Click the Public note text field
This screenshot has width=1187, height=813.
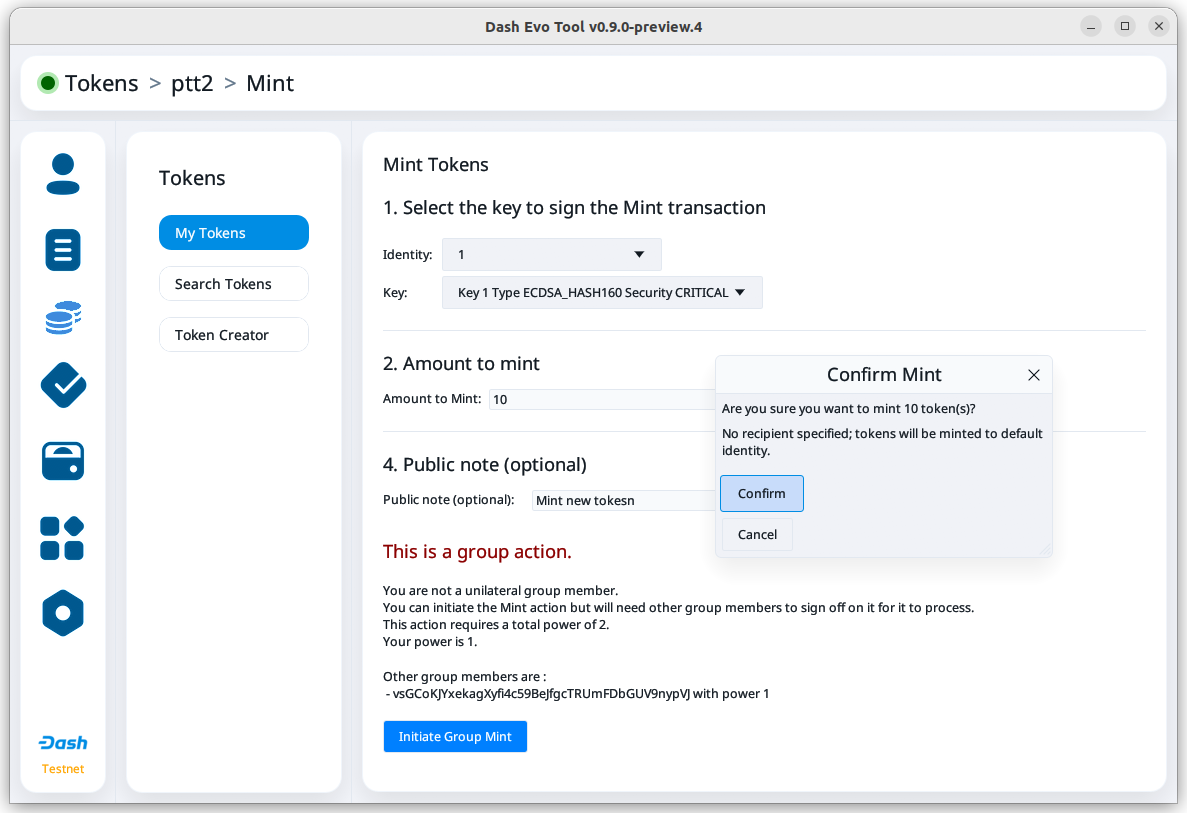click(x=622, y=500)
